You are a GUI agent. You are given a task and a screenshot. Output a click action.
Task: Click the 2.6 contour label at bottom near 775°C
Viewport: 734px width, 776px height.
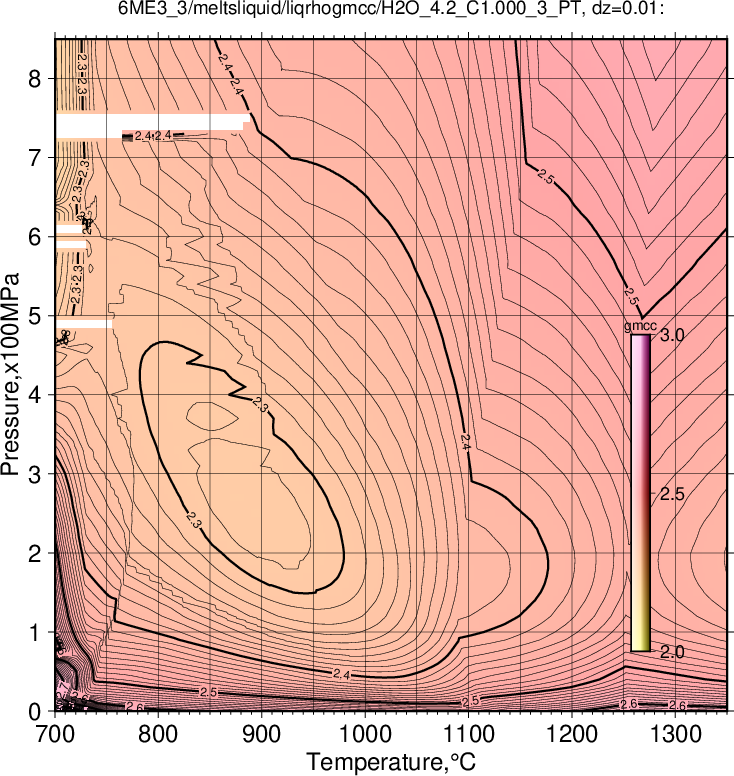[135, 708]
